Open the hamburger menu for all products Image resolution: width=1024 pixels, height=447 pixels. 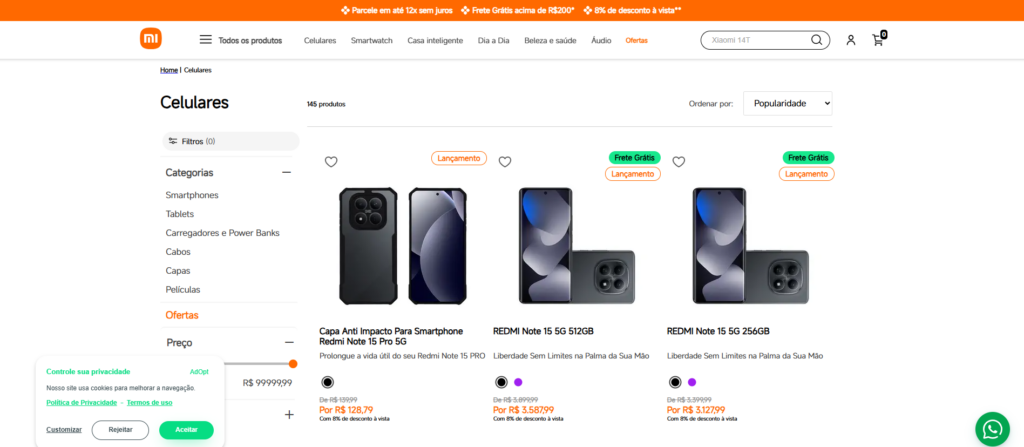click(206, 40)
